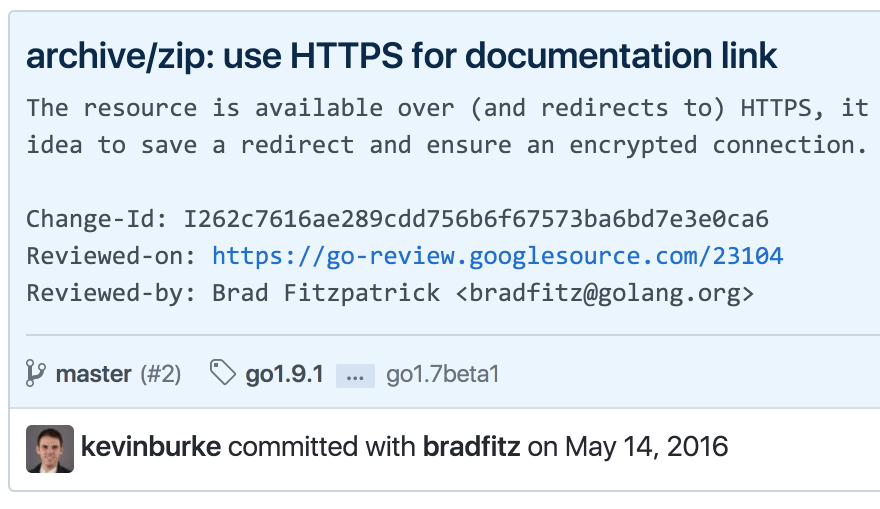This screenshot has height=509, width=880.
Task: Expand the hidden tags ellipsis button
Action: (x=355, y=375)
